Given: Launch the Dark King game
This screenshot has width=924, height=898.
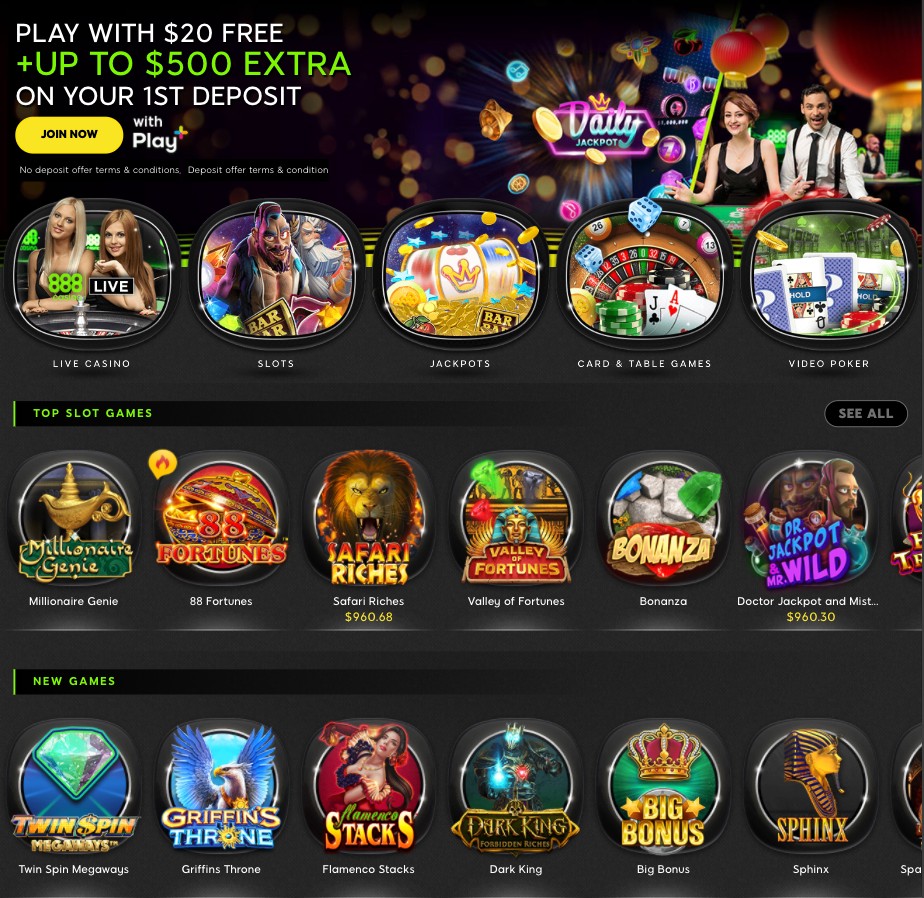Looking at the screenshot, I should [516, 787].
